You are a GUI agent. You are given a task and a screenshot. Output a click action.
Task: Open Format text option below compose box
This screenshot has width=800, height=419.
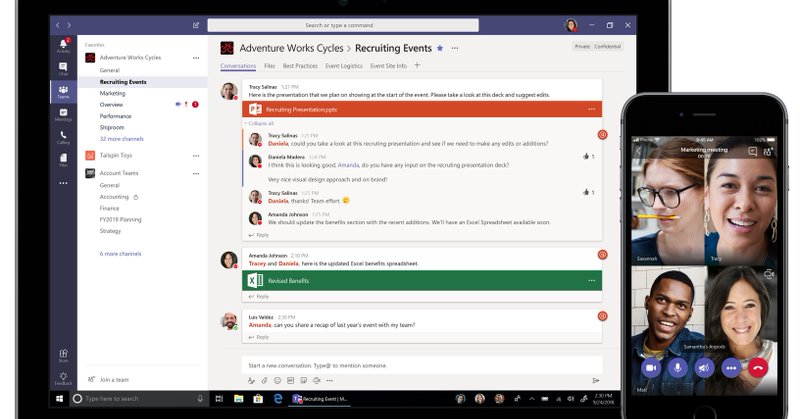(x=251, y=380)
